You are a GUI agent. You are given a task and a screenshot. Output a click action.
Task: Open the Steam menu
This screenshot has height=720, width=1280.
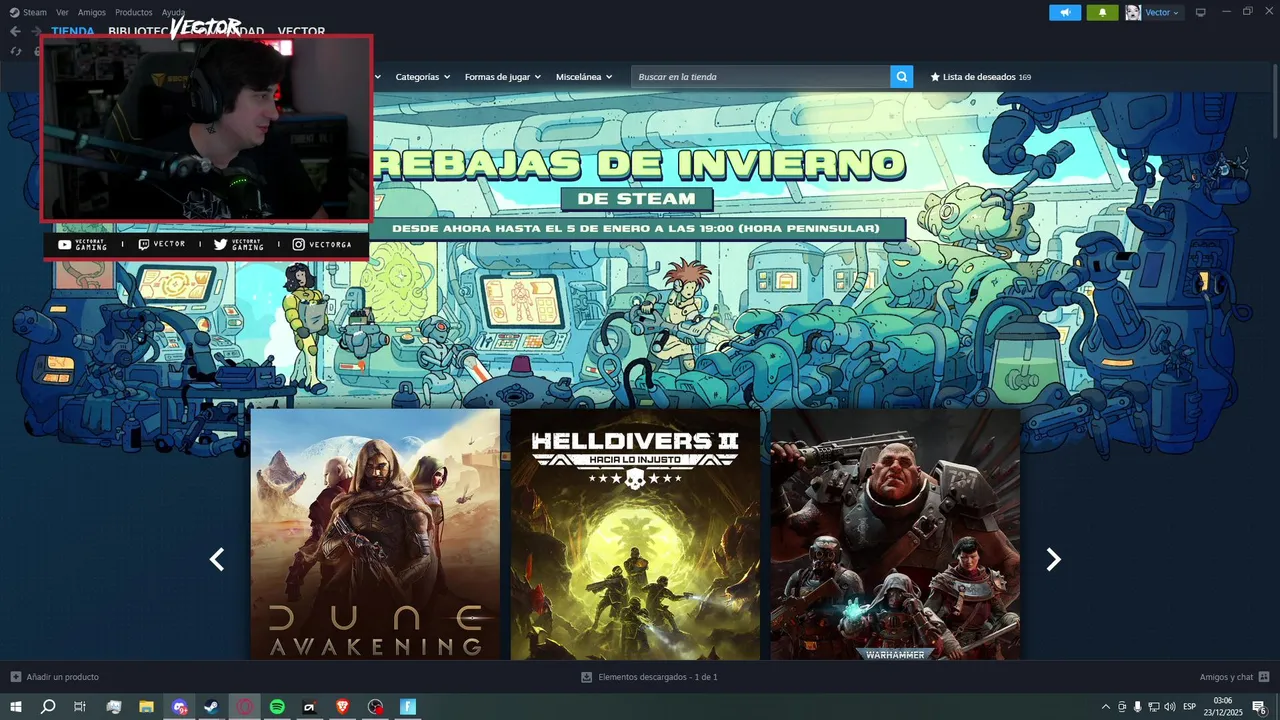point(29,12)
